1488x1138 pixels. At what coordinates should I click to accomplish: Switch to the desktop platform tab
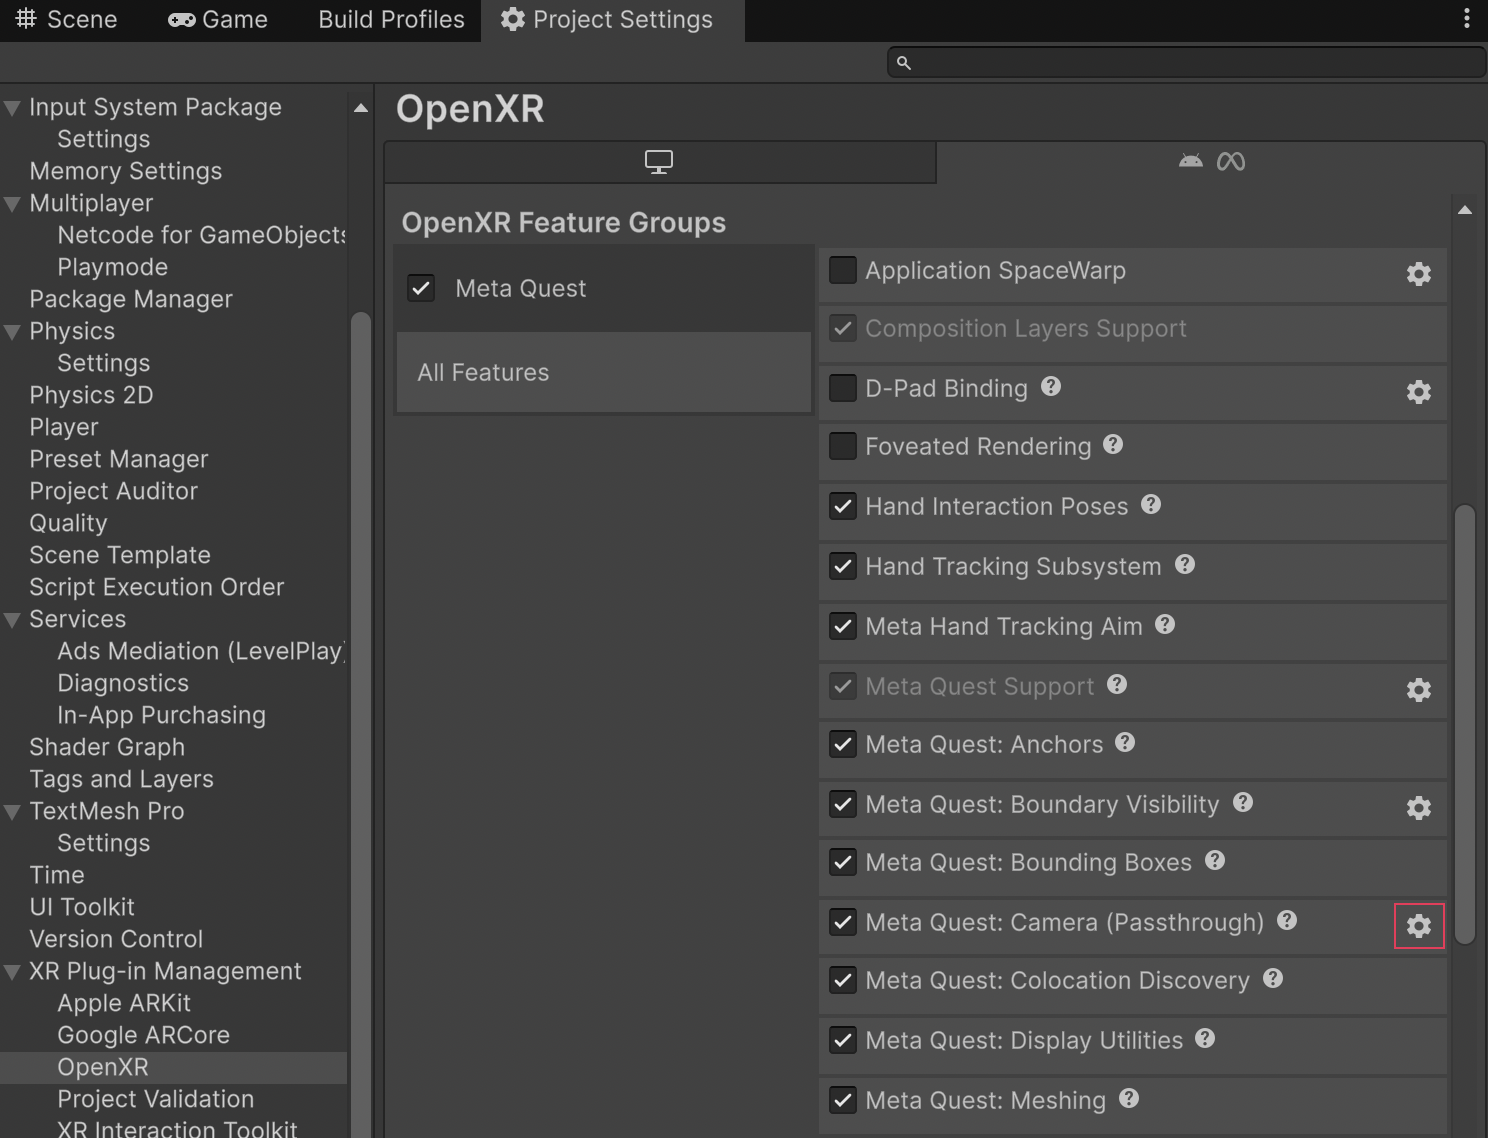[659, 161]
